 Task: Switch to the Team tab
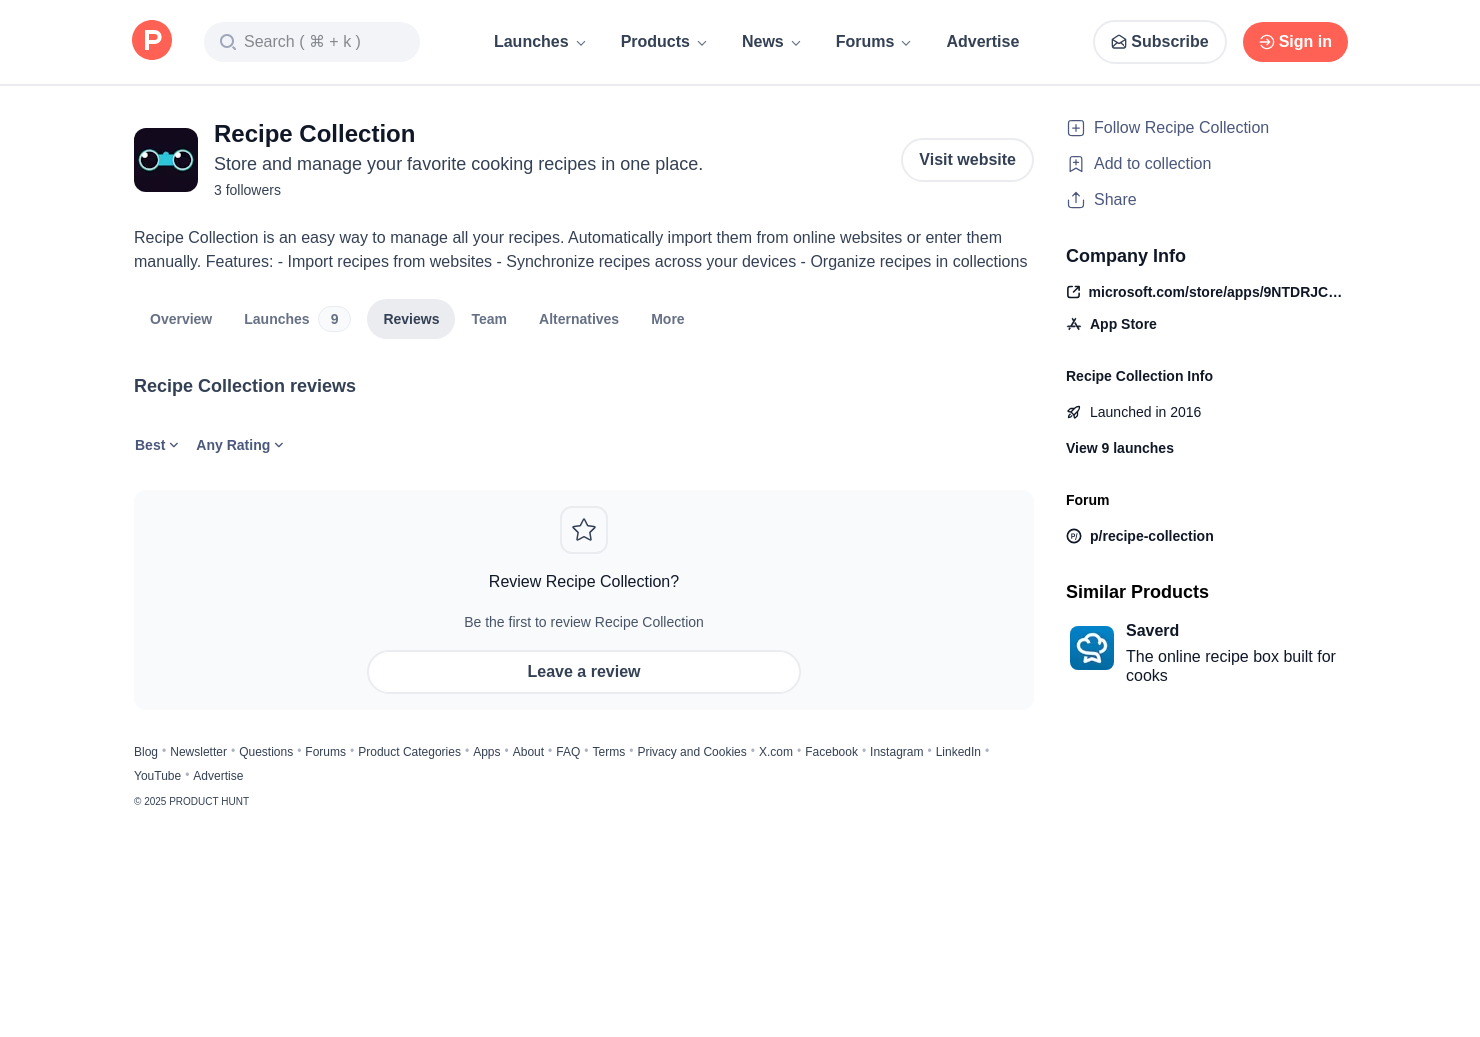[x=489, y=319]
